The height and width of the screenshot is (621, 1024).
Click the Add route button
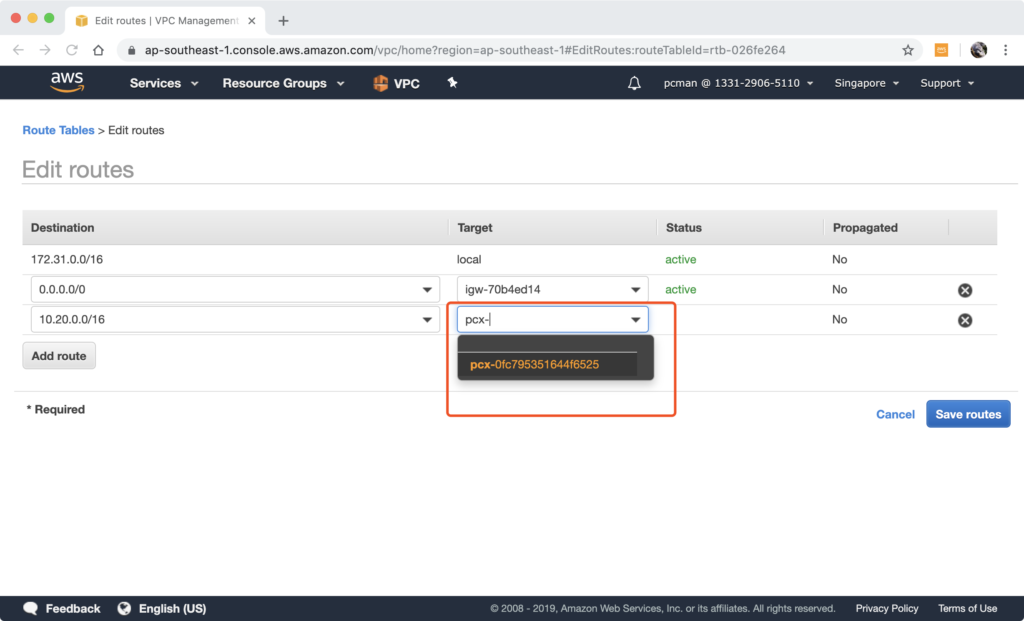(59, 356)
